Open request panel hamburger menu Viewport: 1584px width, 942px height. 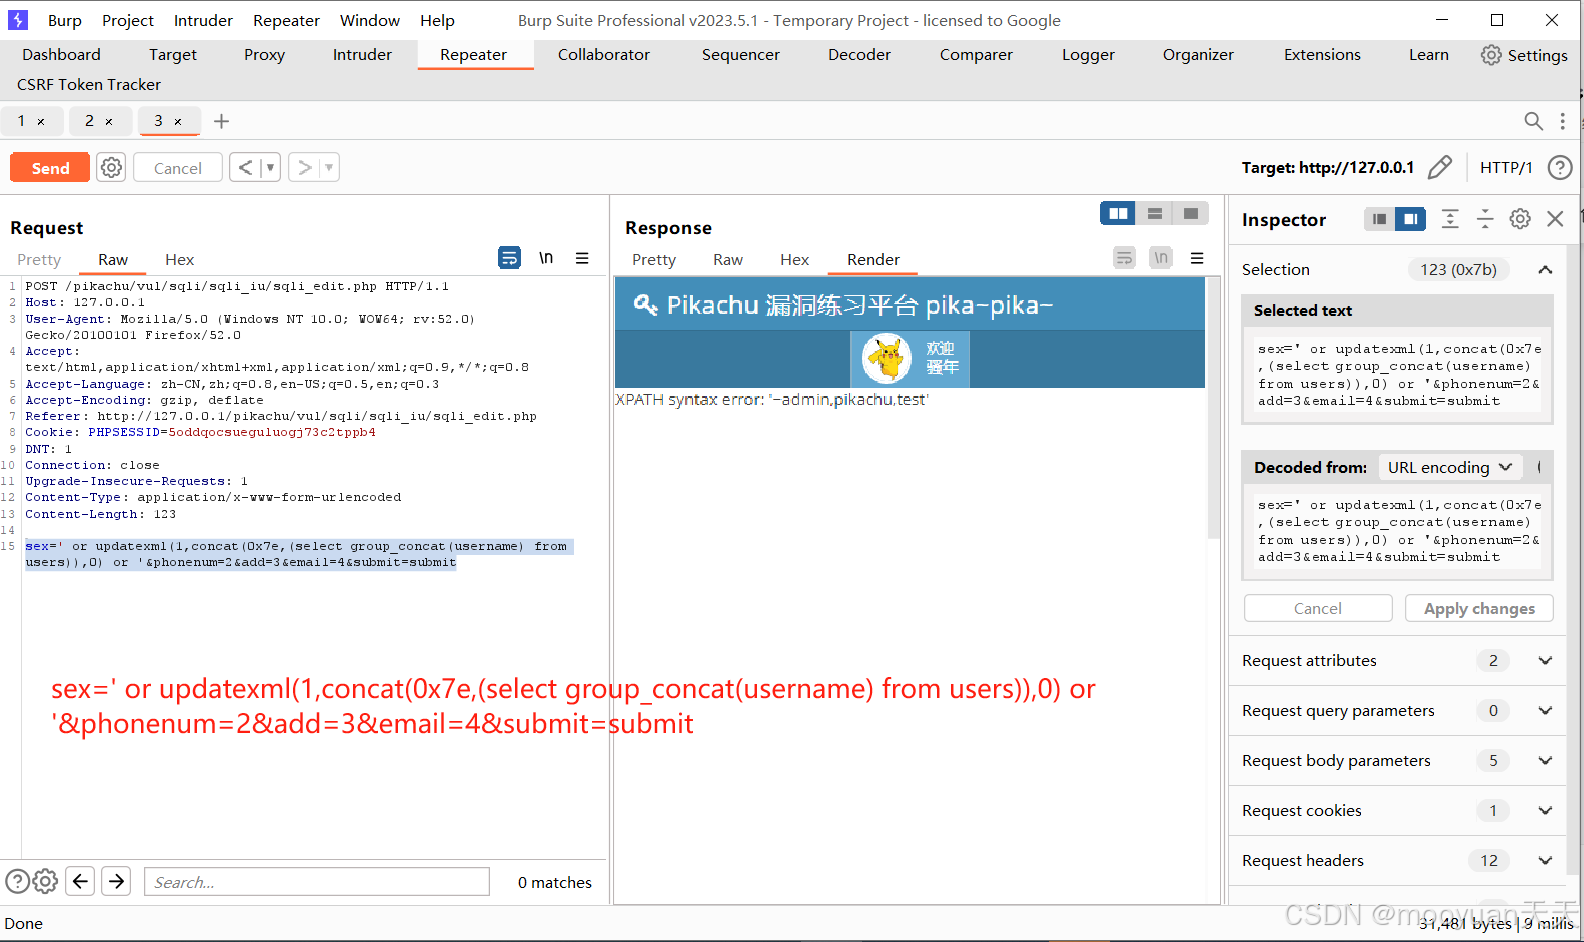[x=582, y=258]
